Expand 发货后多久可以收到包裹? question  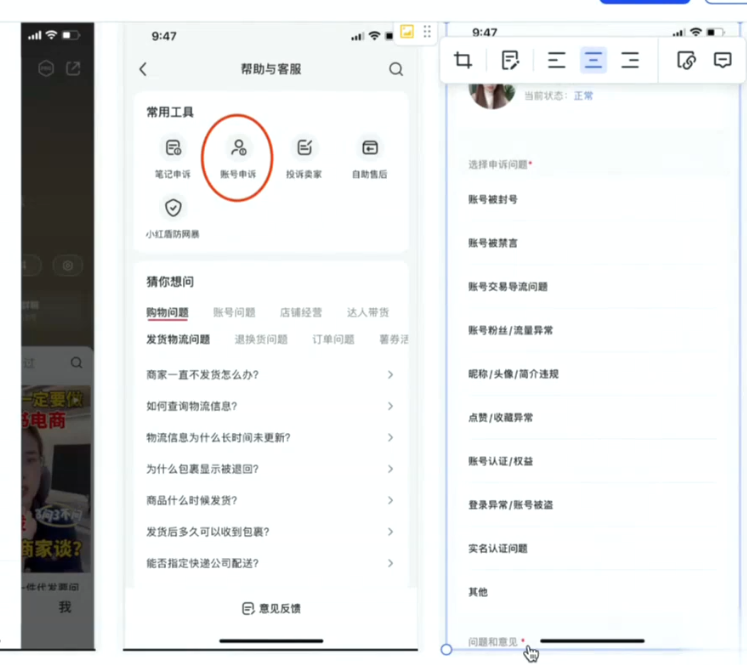coord(270,532)
